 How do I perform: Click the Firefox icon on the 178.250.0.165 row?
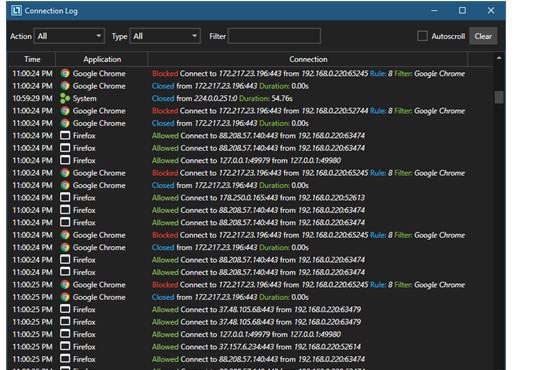tap(65, 197)
